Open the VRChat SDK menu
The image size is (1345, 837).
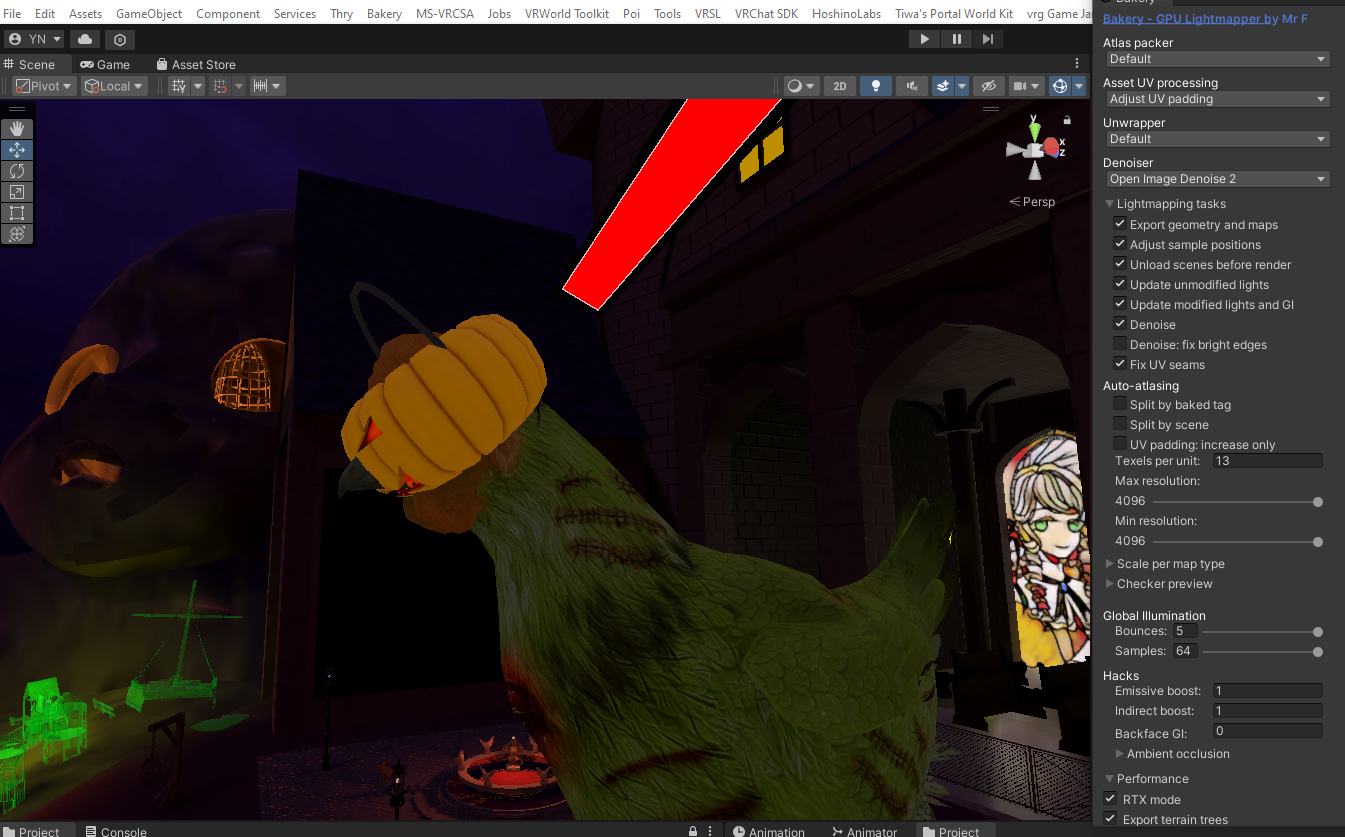pos(766,14)
